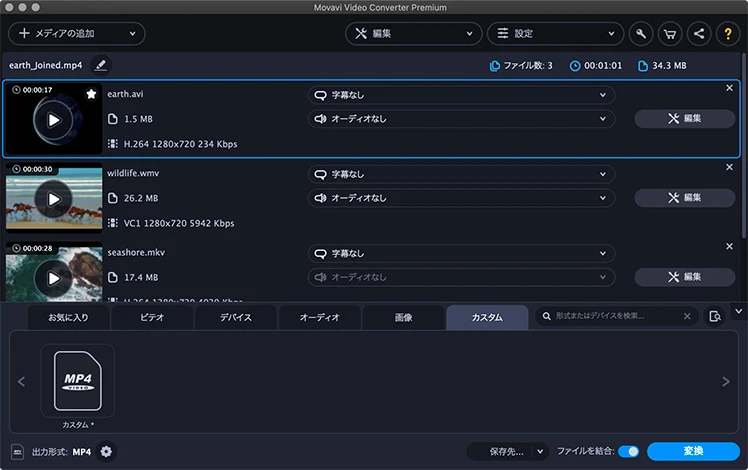Rename earth_joined.mp4 with the pencil icon
Viewport: 748px width, 470px height.
coord(101,65)
